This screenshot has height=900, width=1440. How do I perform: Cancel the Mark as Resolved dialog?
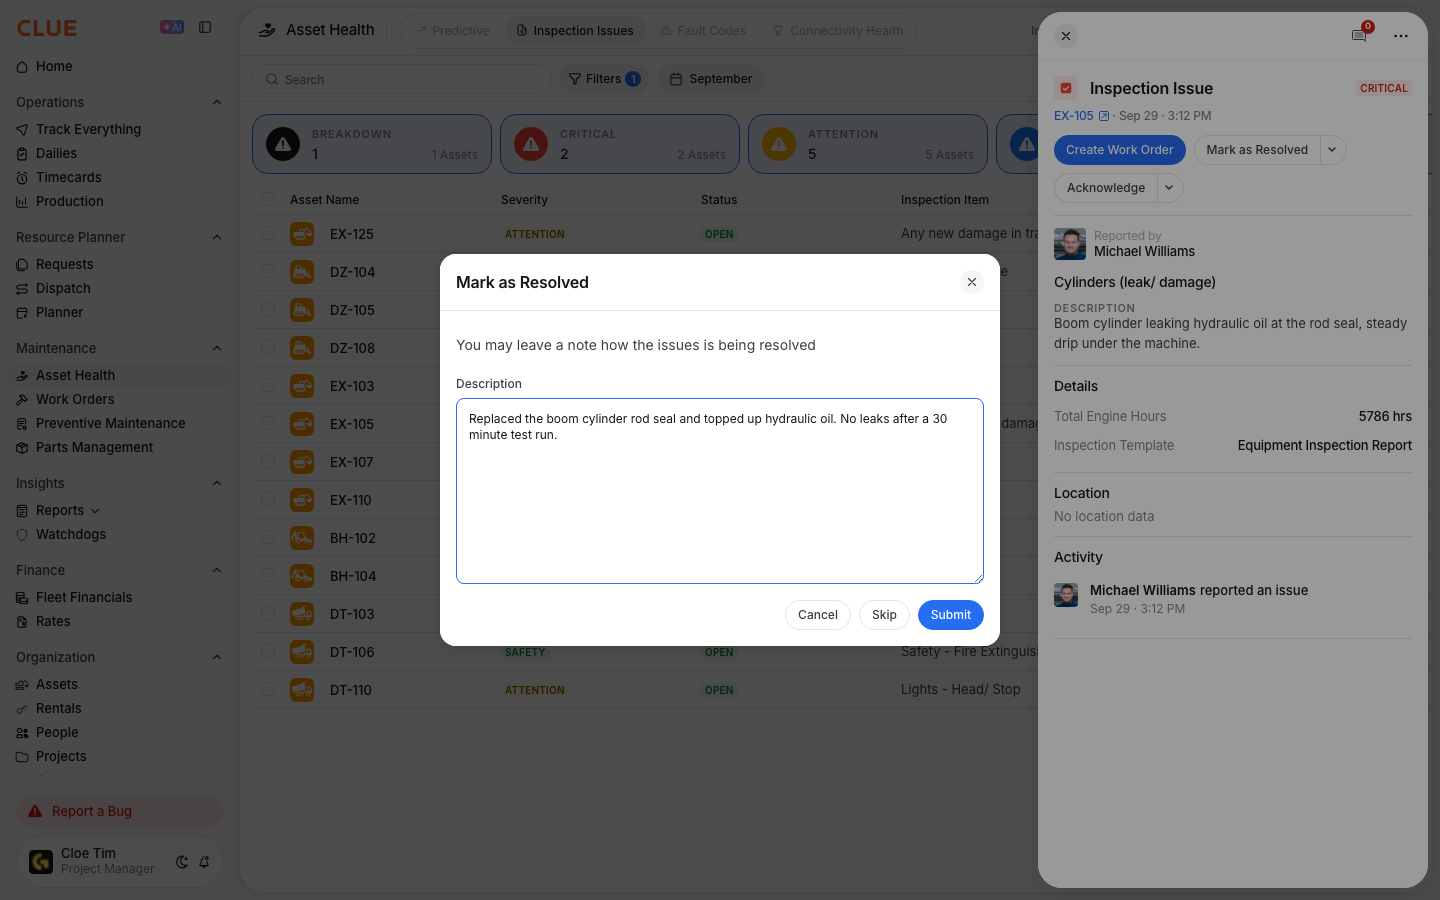[x=818, y=615]
